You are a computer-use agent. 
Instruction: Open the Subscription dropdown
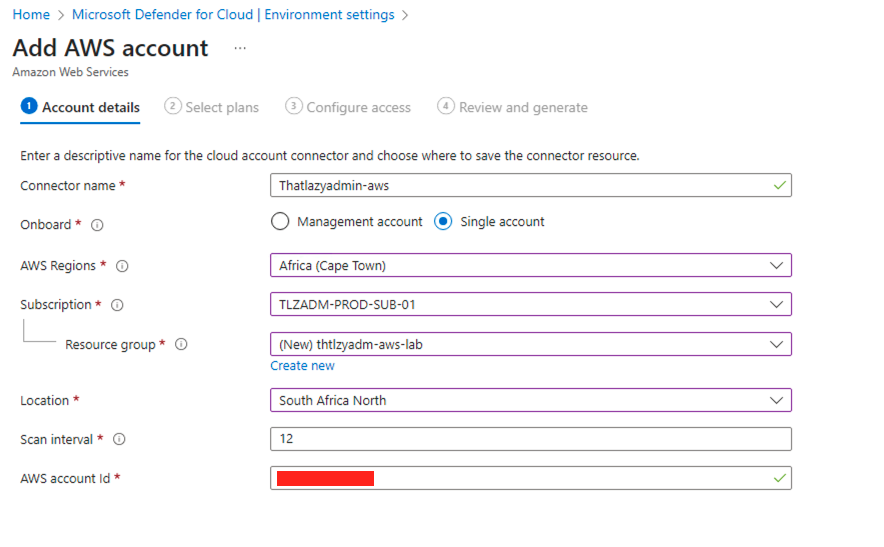pyautogui.click(x=530, y=304)
